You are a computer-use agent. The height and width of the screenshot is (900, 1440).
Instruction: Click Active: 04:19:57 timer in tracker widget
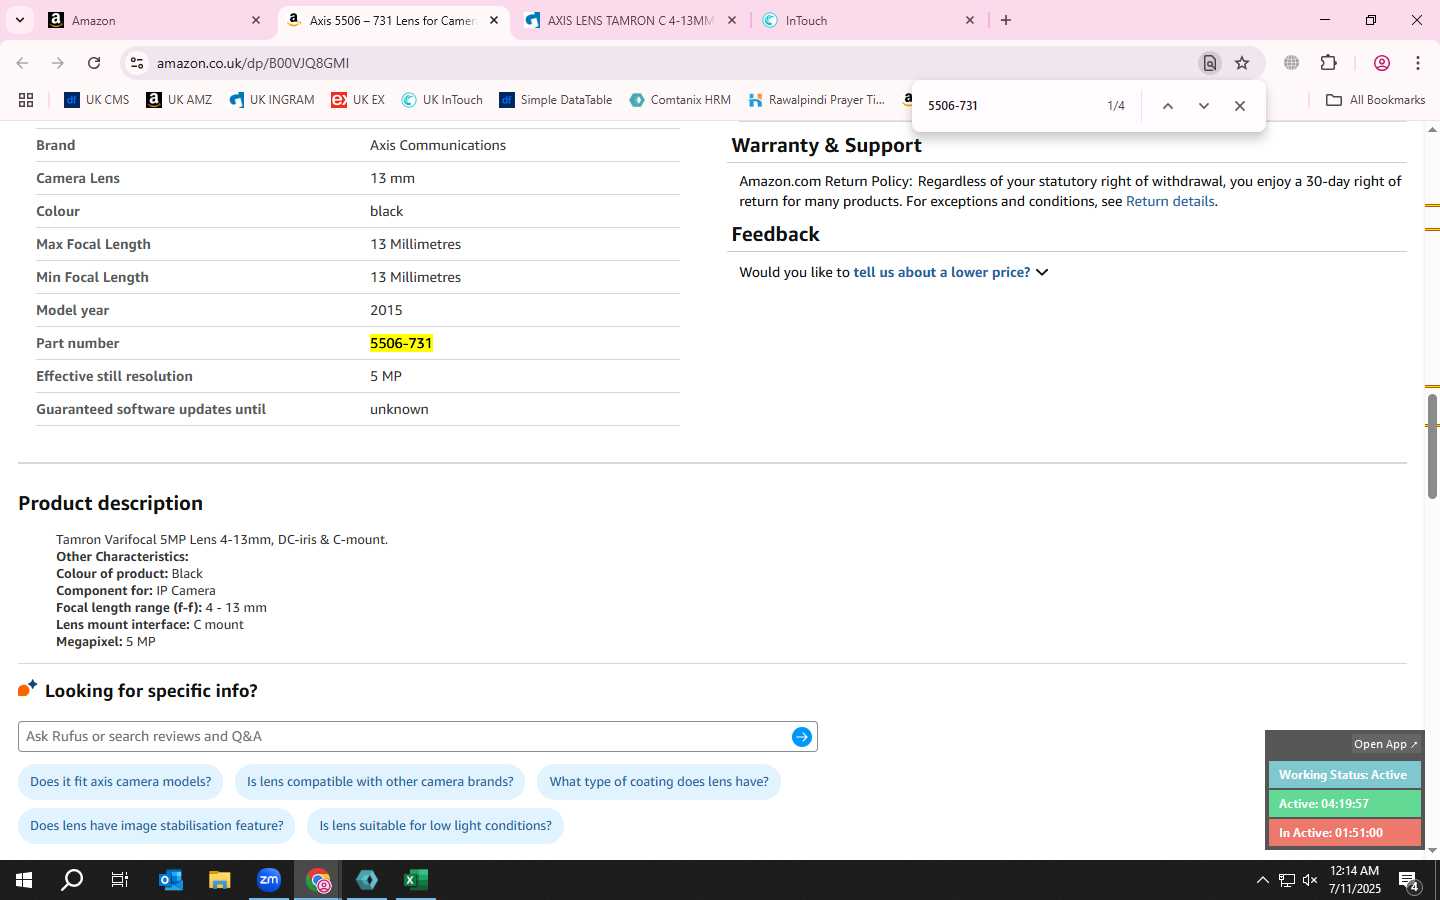[x=1344, y=804]
